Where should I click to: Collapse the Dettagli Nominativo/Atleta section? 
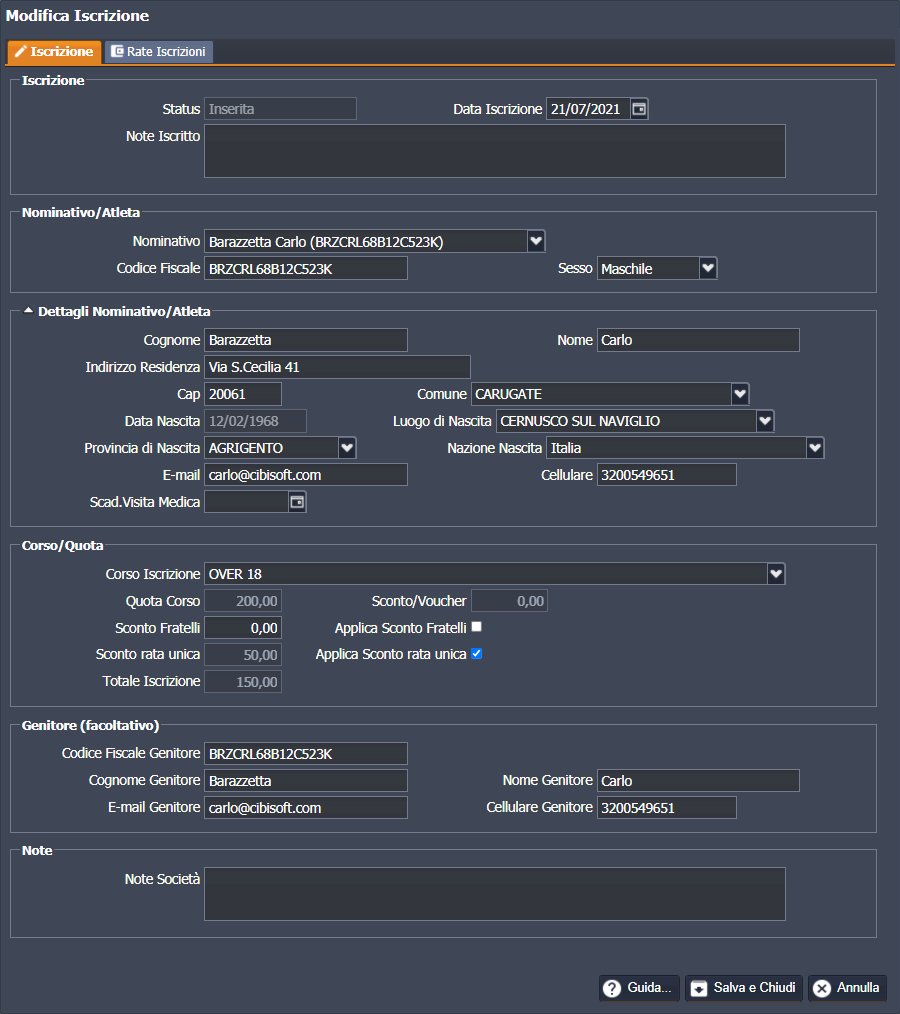coord(28,311)
